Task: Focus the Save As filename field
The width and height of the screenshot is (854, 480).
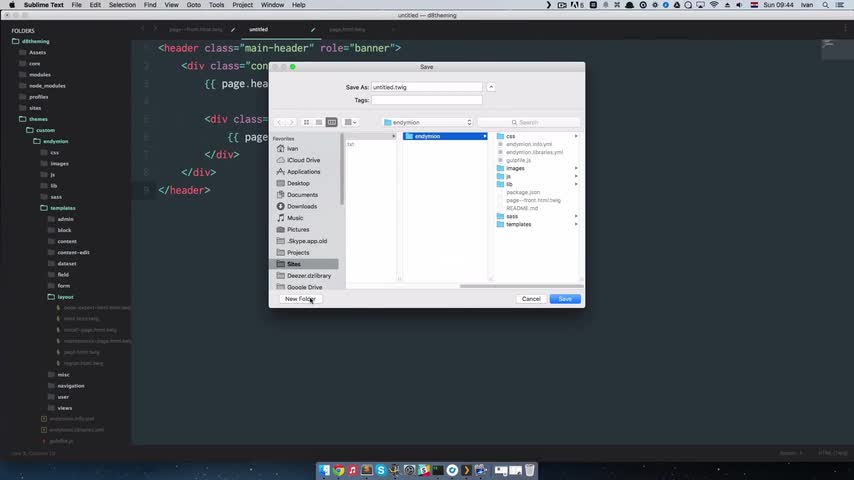Action: pyautogui.click(x=426, y=87)
